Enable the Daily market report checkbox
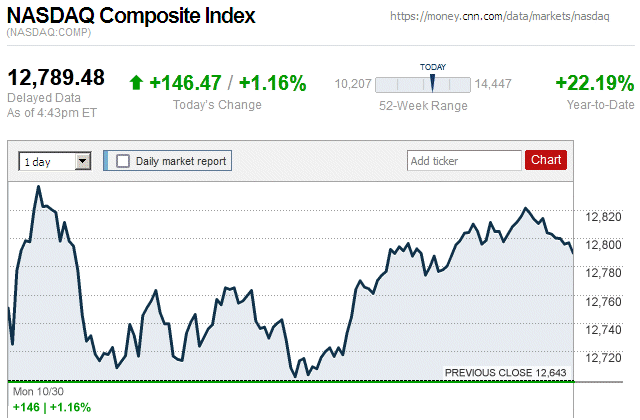 pyautogui.click(x=123, y=160)
